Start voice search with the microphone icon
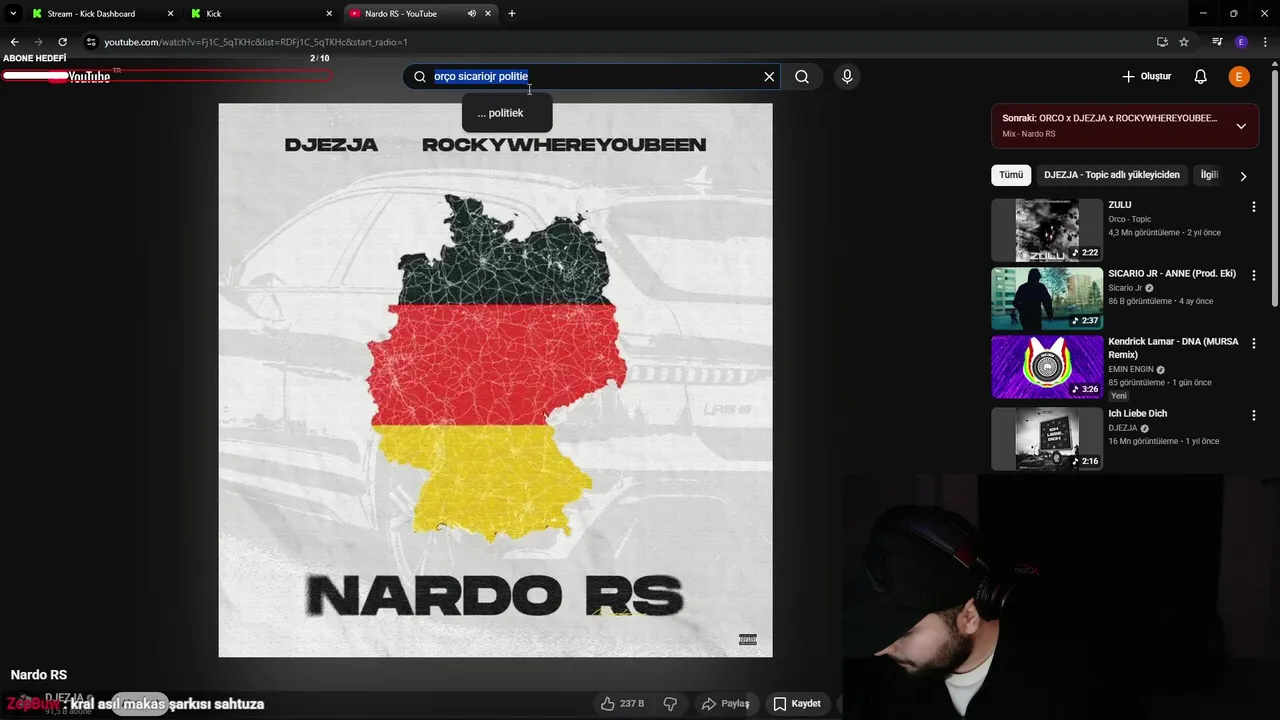 point(847,77)
